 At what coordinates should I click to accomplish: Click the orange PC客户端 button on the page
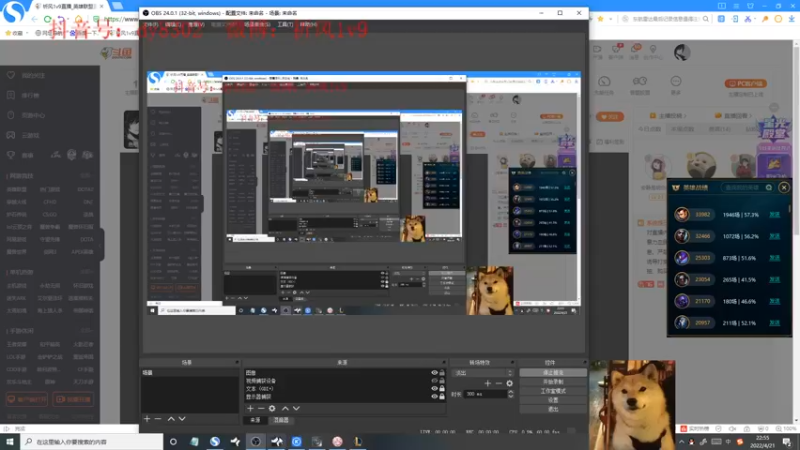pyautogui.click(x=745, y=84)
